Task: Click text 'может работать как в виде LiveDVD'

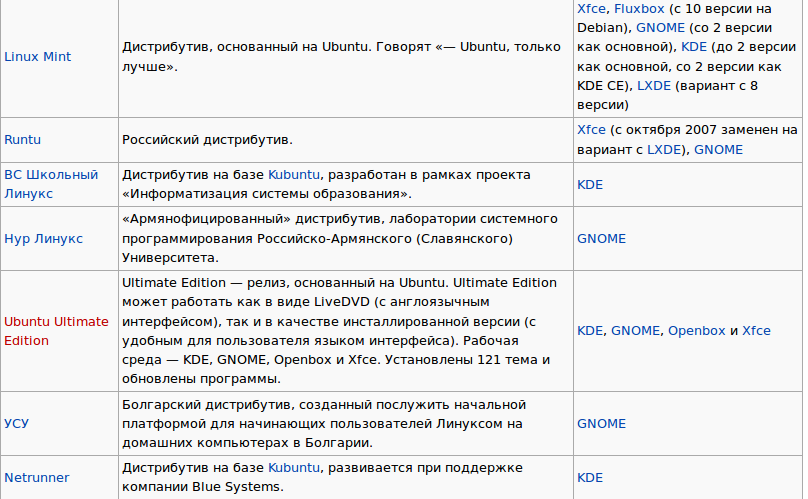Action: point(245,302)
